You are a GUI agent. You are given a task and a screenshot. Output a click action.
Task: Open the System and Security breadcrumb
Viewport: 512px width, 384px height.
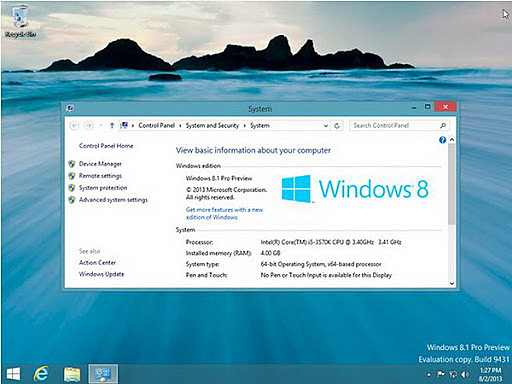point(212,125)
